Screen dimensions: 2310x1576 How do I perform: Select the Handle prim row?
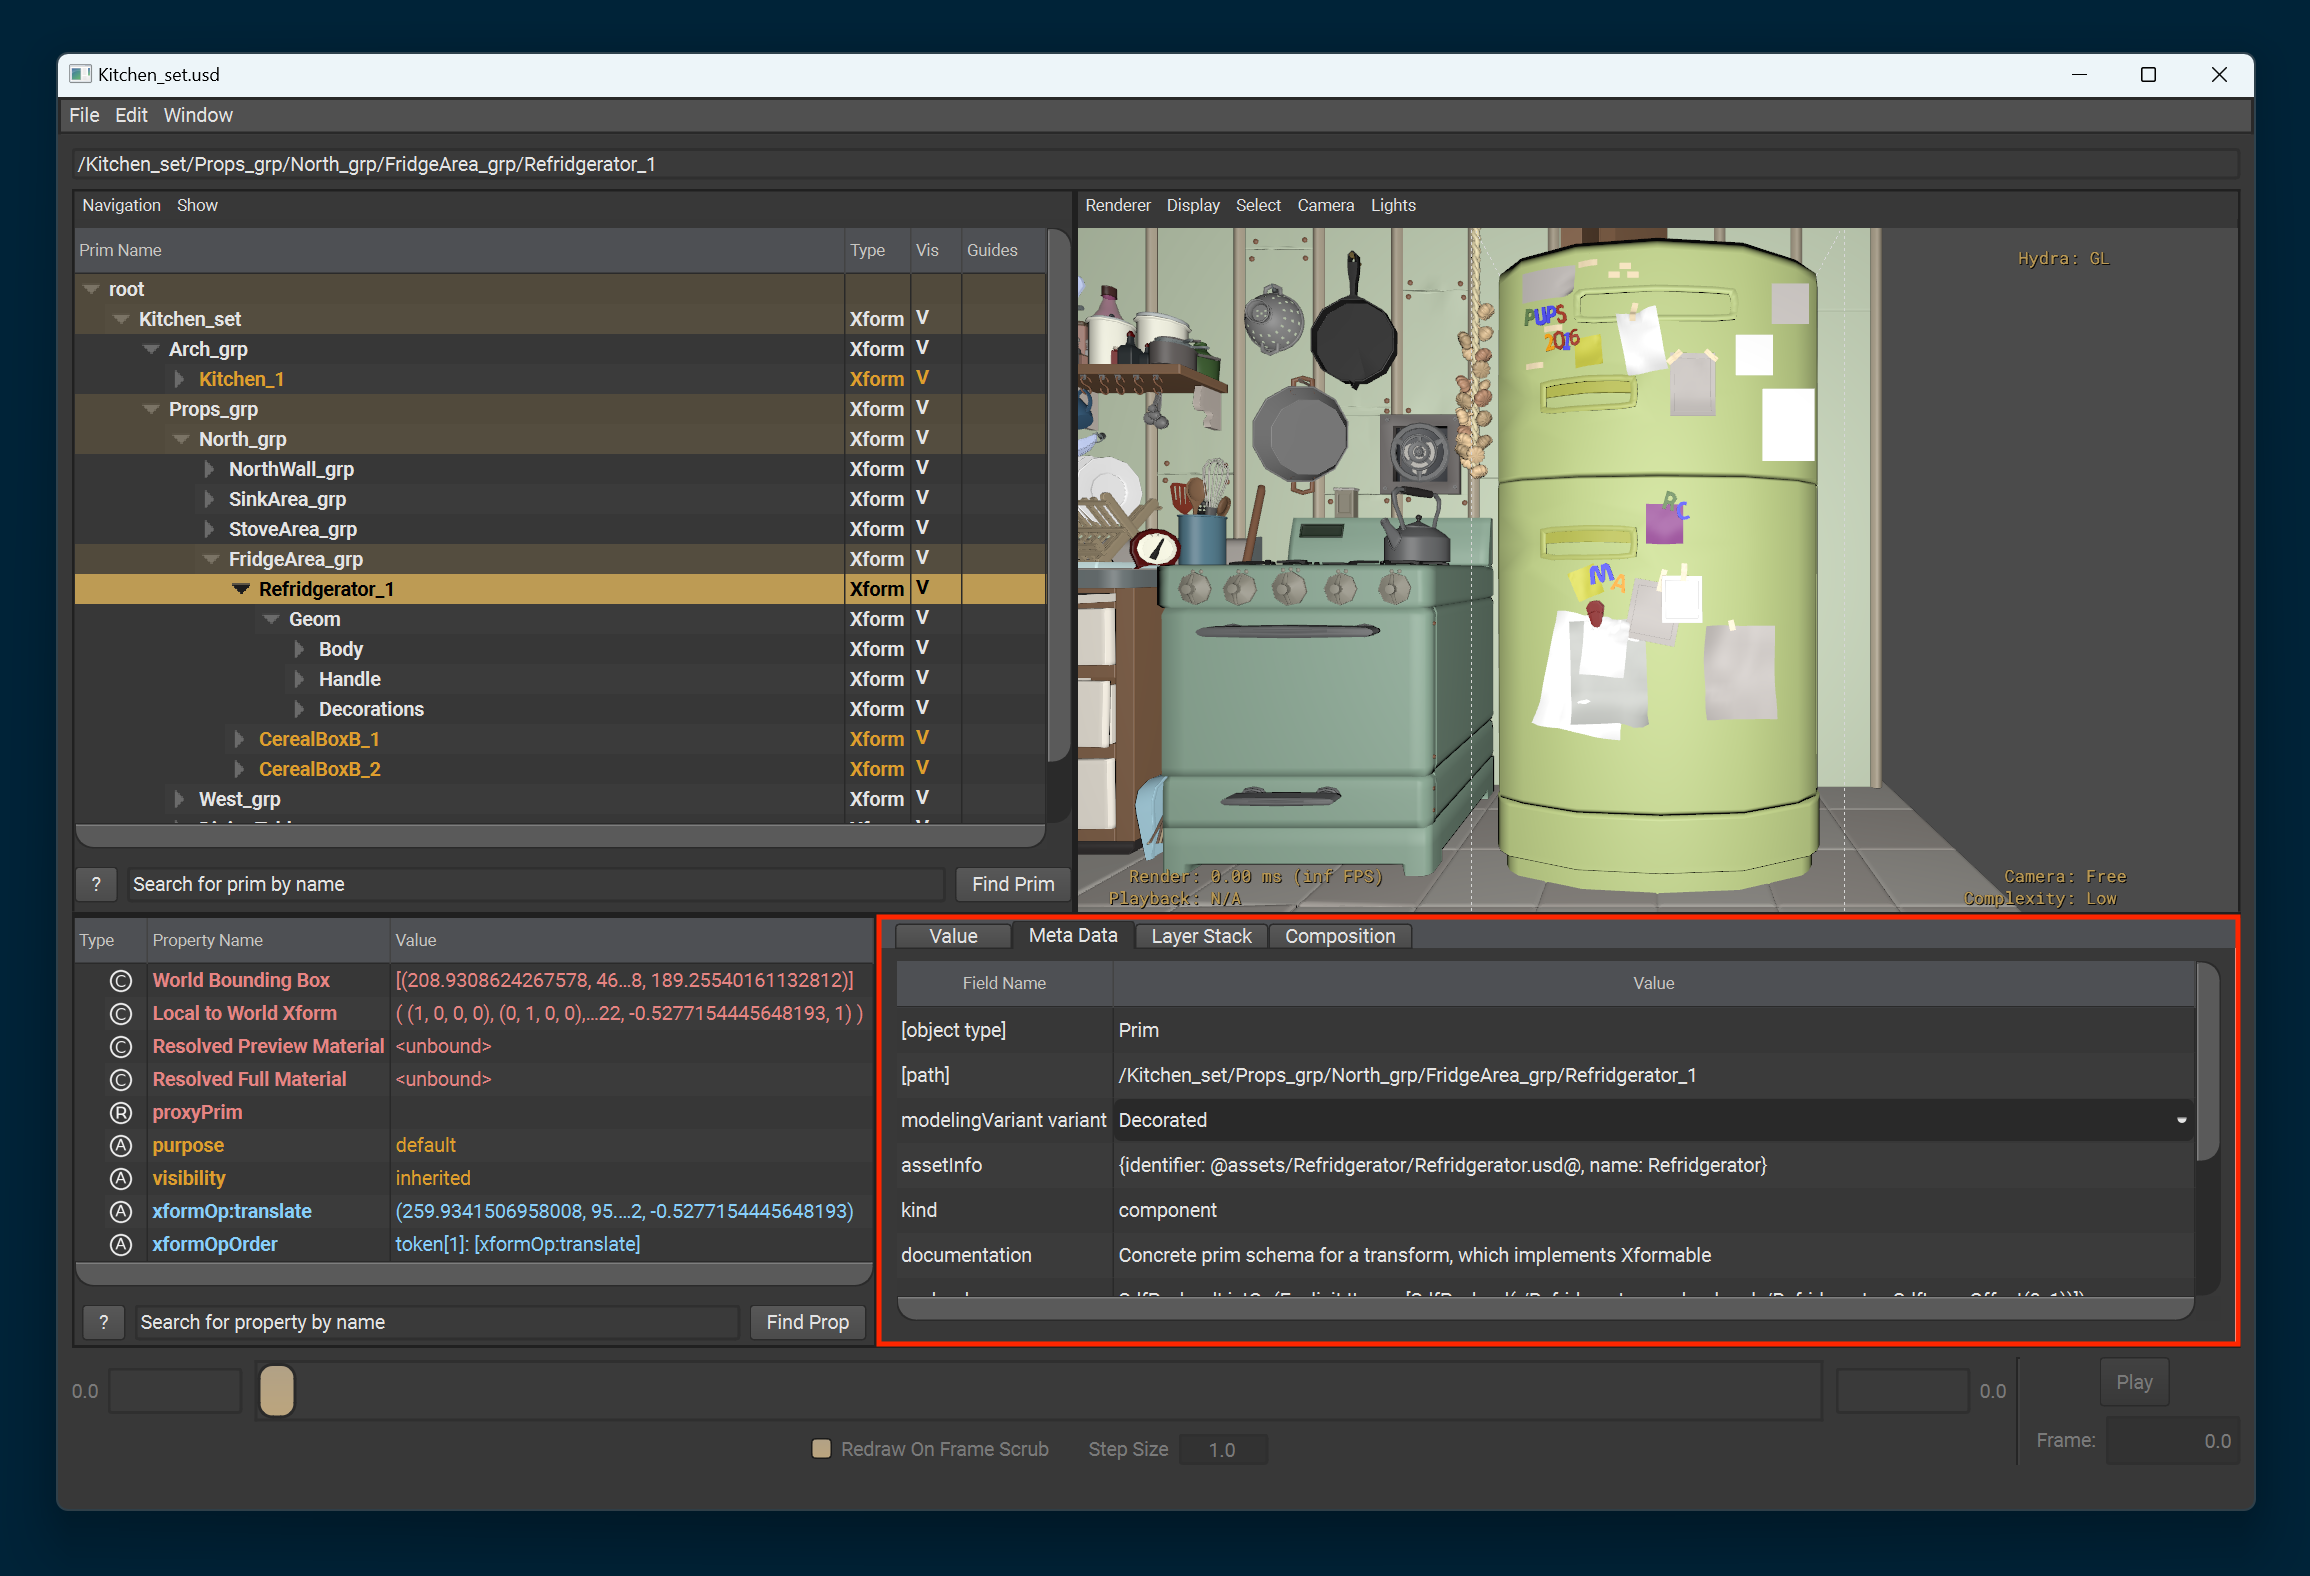point(560,679)
